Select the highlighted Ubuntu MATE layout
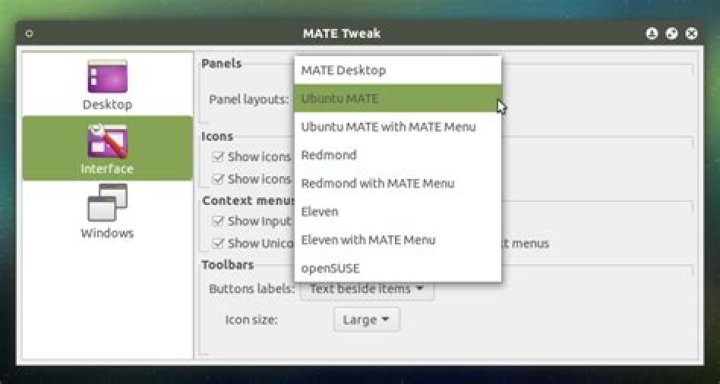The height and width of the screenshot is (384, 720). [x=398, y=98]
